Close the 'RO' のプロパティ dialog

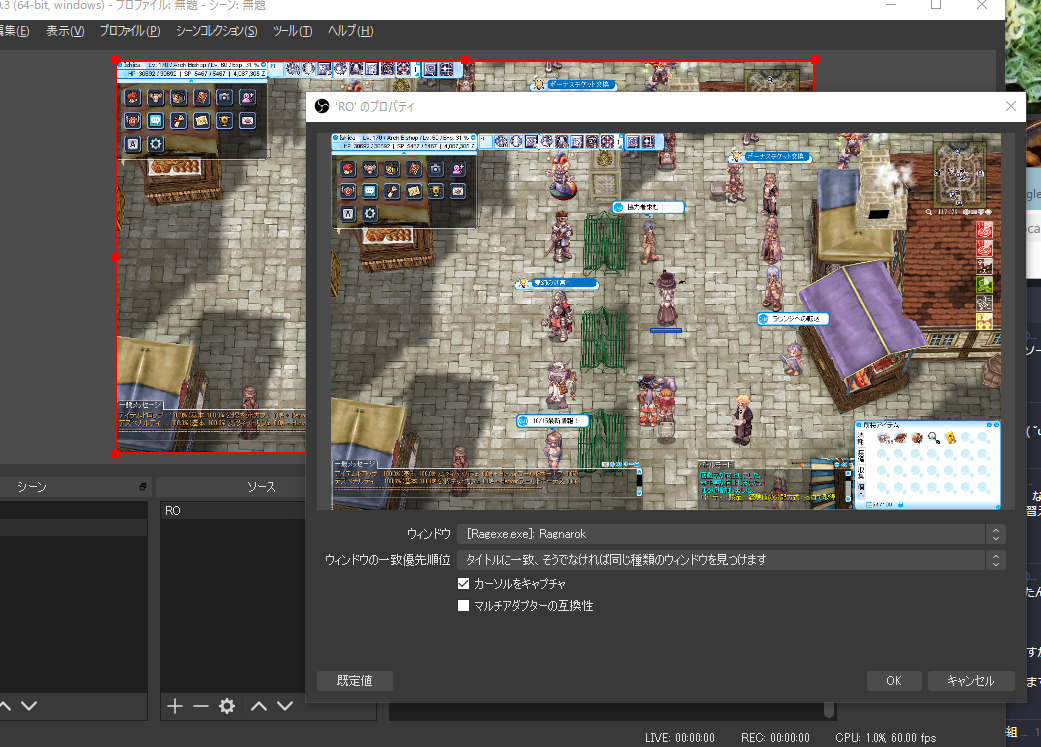pyautogui.click(x=1010, y=106)
